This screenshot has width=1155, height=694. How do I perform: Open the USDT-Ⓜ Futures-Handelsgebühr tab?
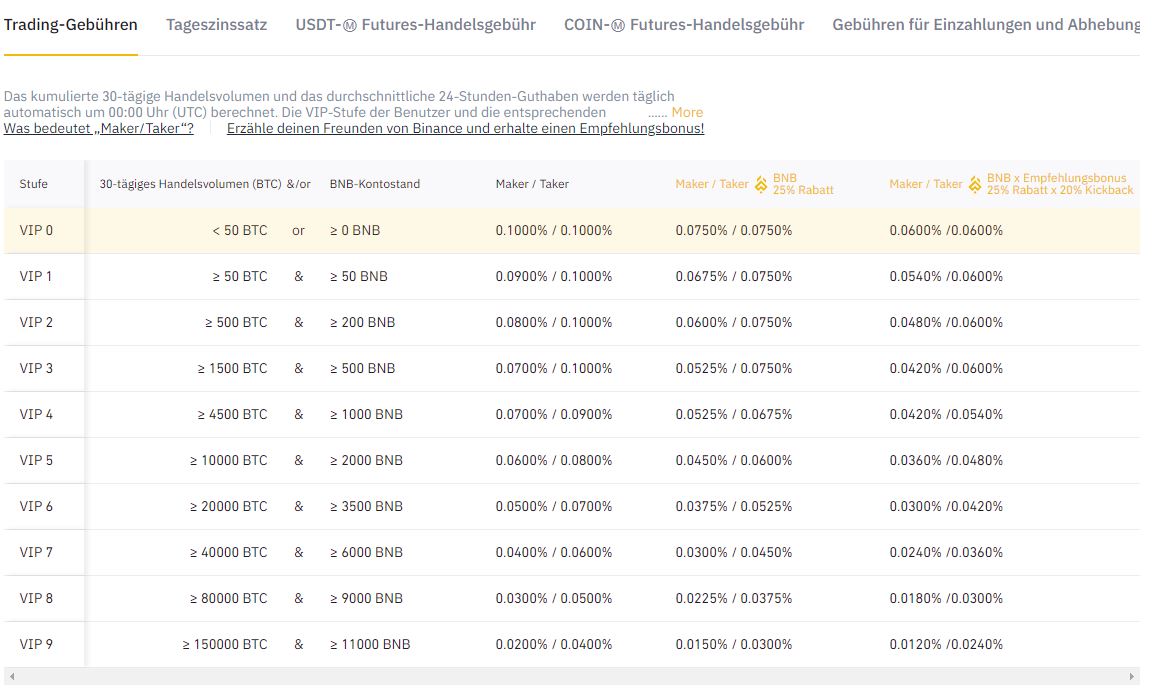[x=414, y=25]
